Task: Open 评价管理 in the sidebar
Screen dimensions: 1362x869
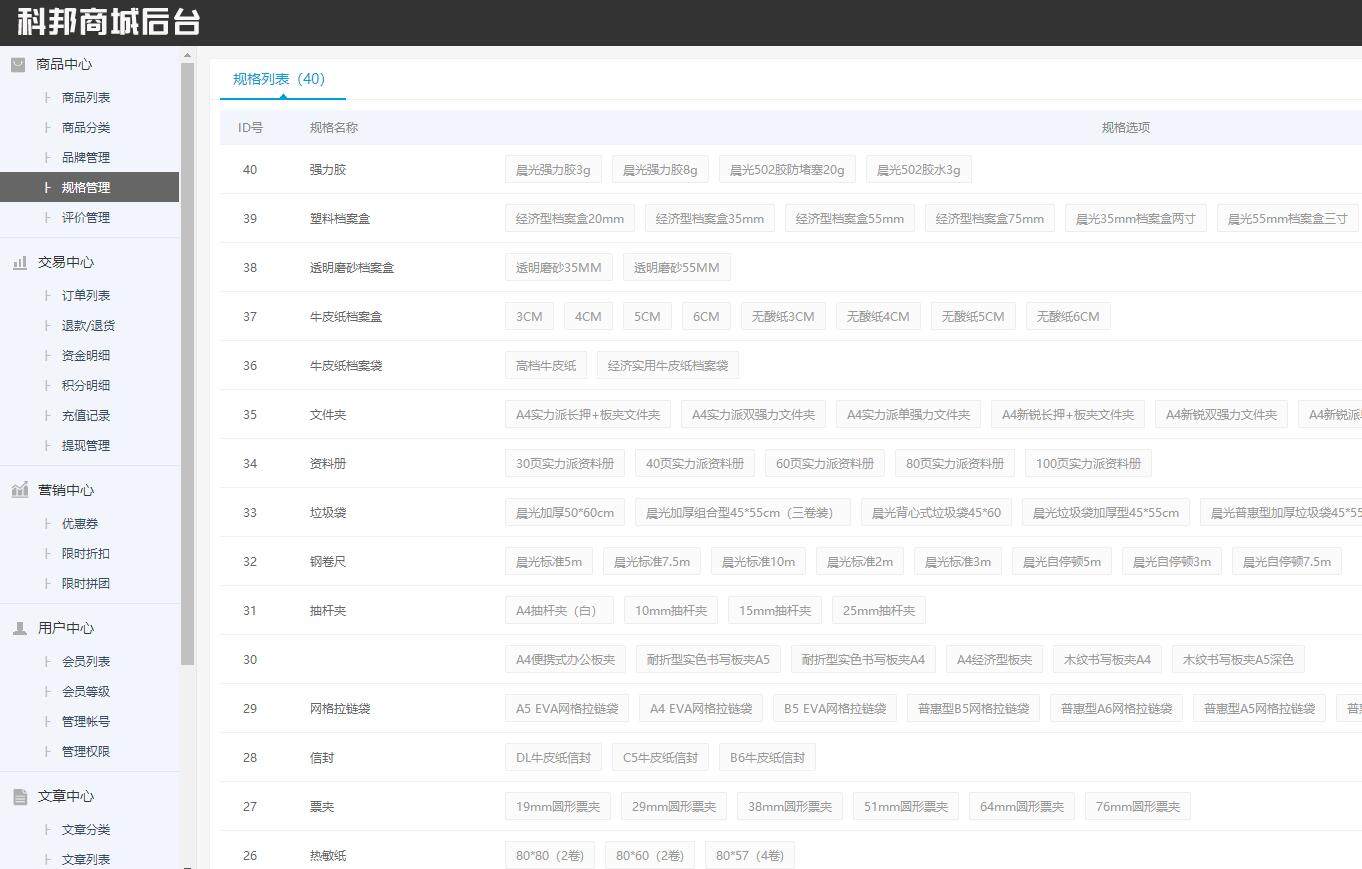Action: pyautogui.click(x=86, y=218)
